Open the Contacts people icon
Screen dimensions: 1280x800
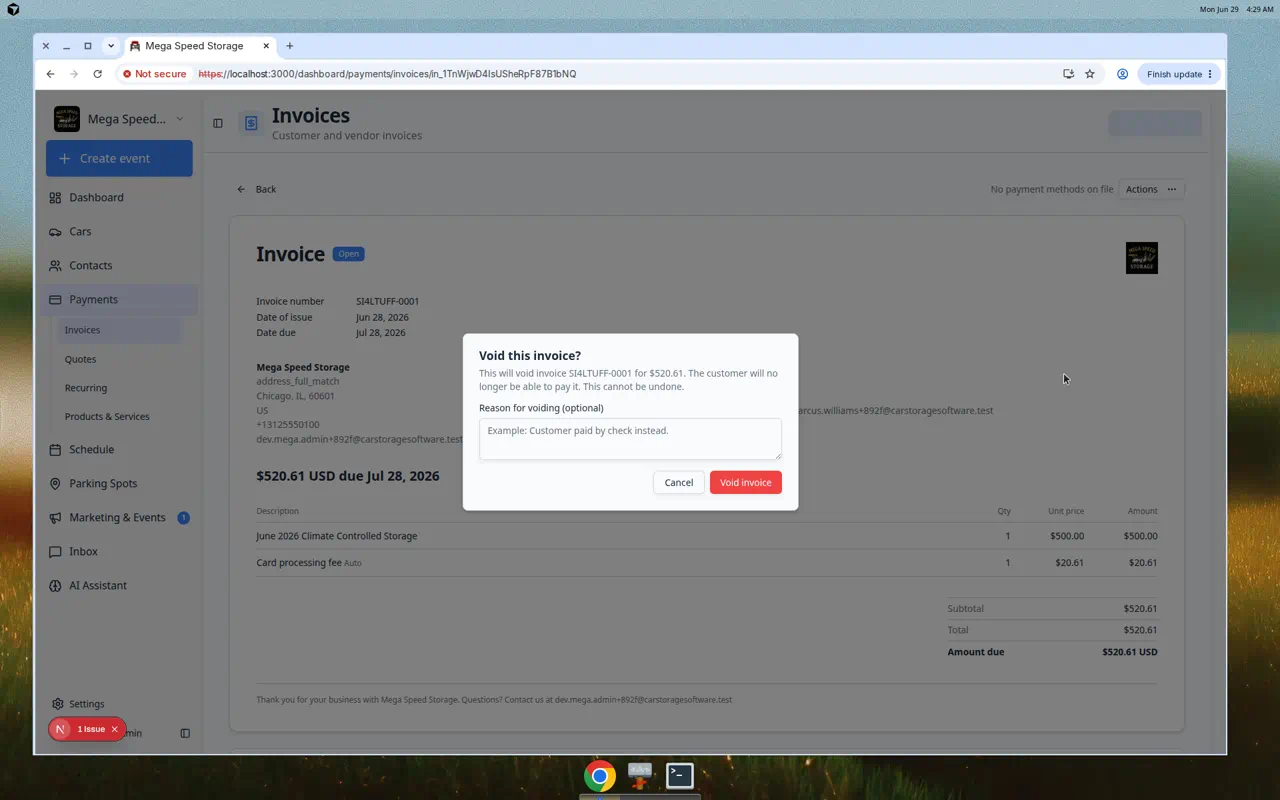55,266
